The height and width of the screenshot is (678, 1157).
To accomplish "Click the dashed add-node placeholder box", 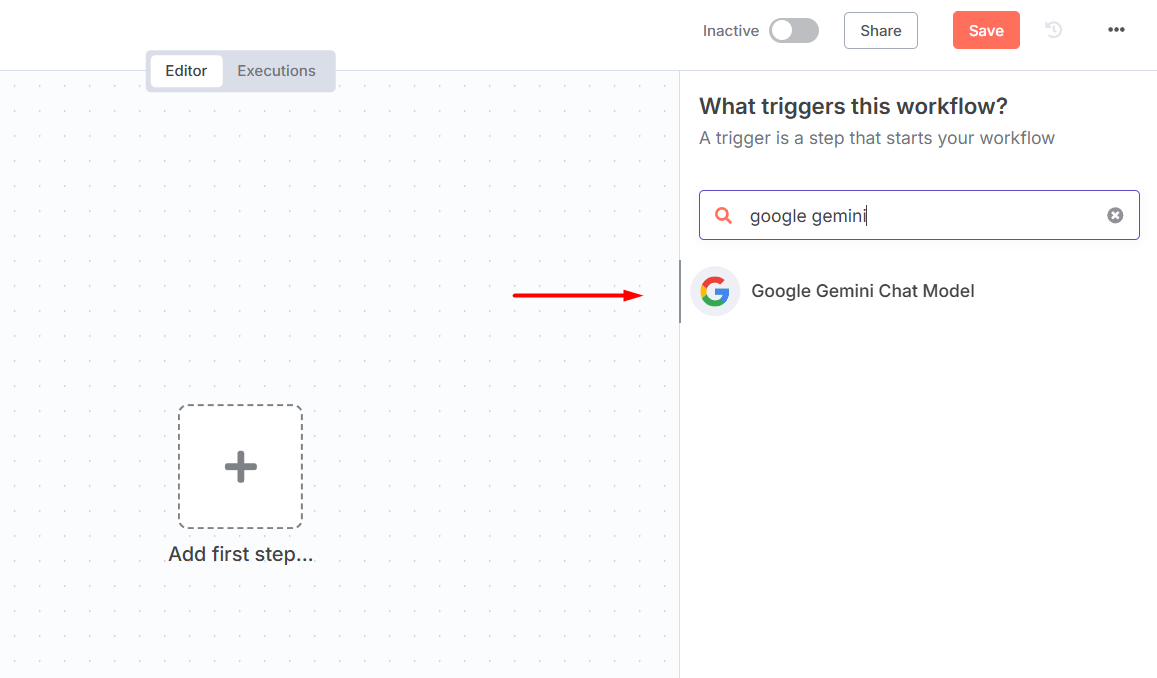I will [241, 466].
